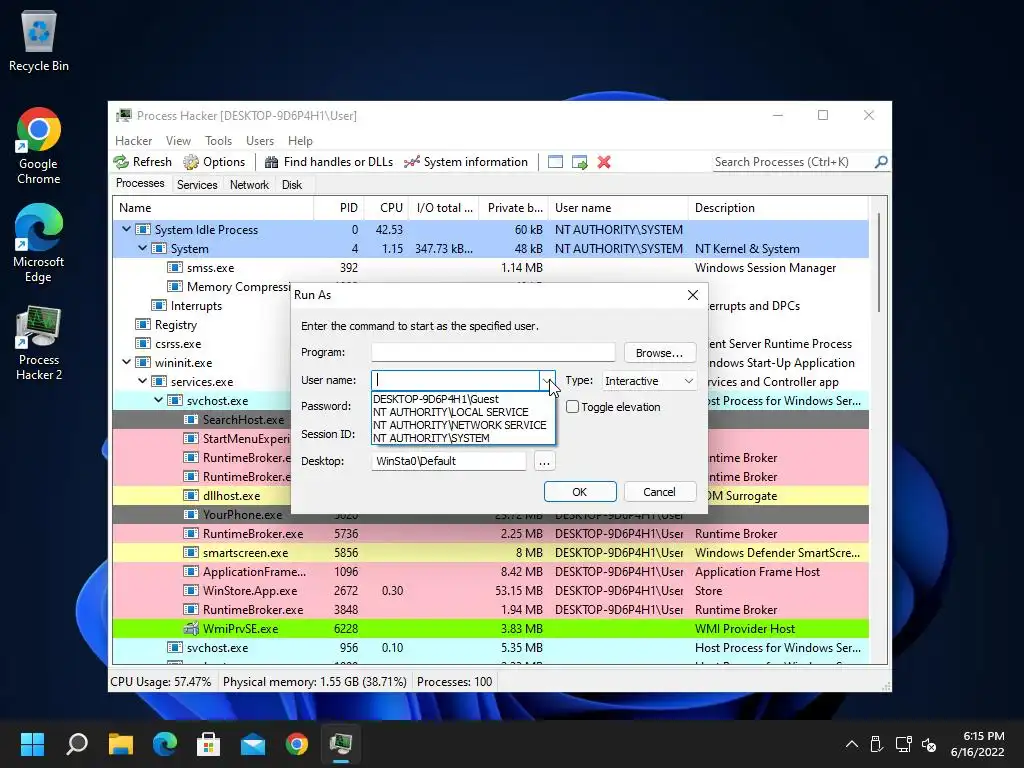Select DESKTOP-9D6P4H1\Guest from the list
Image resolution: width=1024 pixels, height=768 pixels.
click(x=462, y=399)
